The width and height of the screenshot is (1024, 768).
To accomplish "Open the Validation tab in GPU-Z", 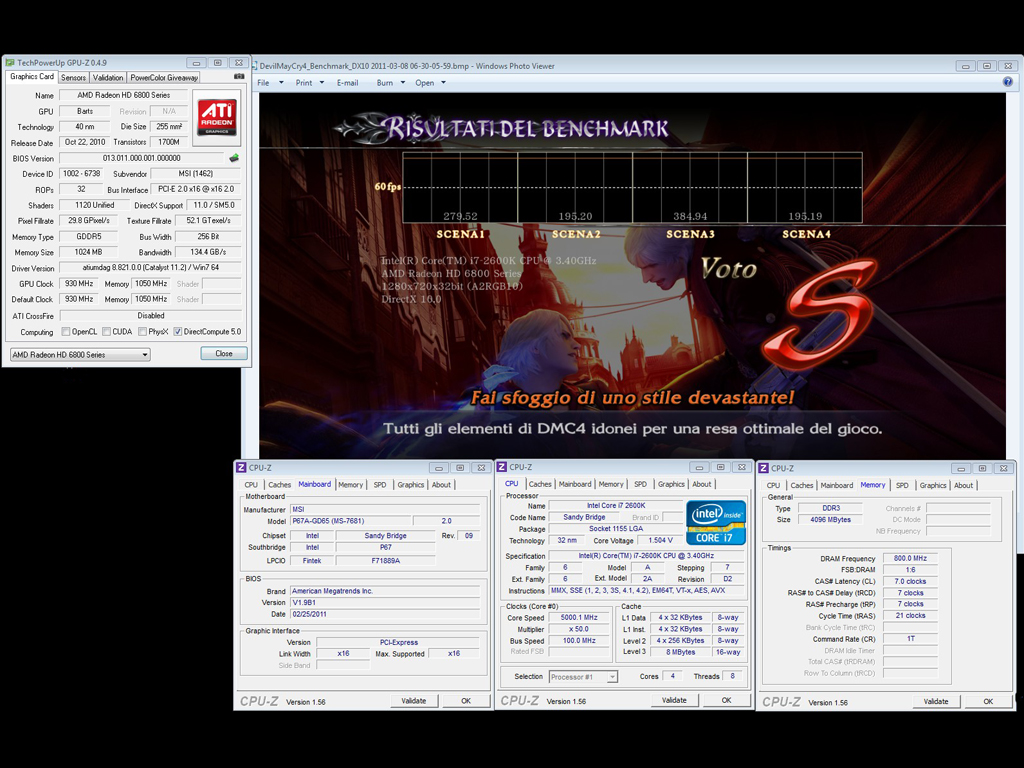I will point(108,78).
